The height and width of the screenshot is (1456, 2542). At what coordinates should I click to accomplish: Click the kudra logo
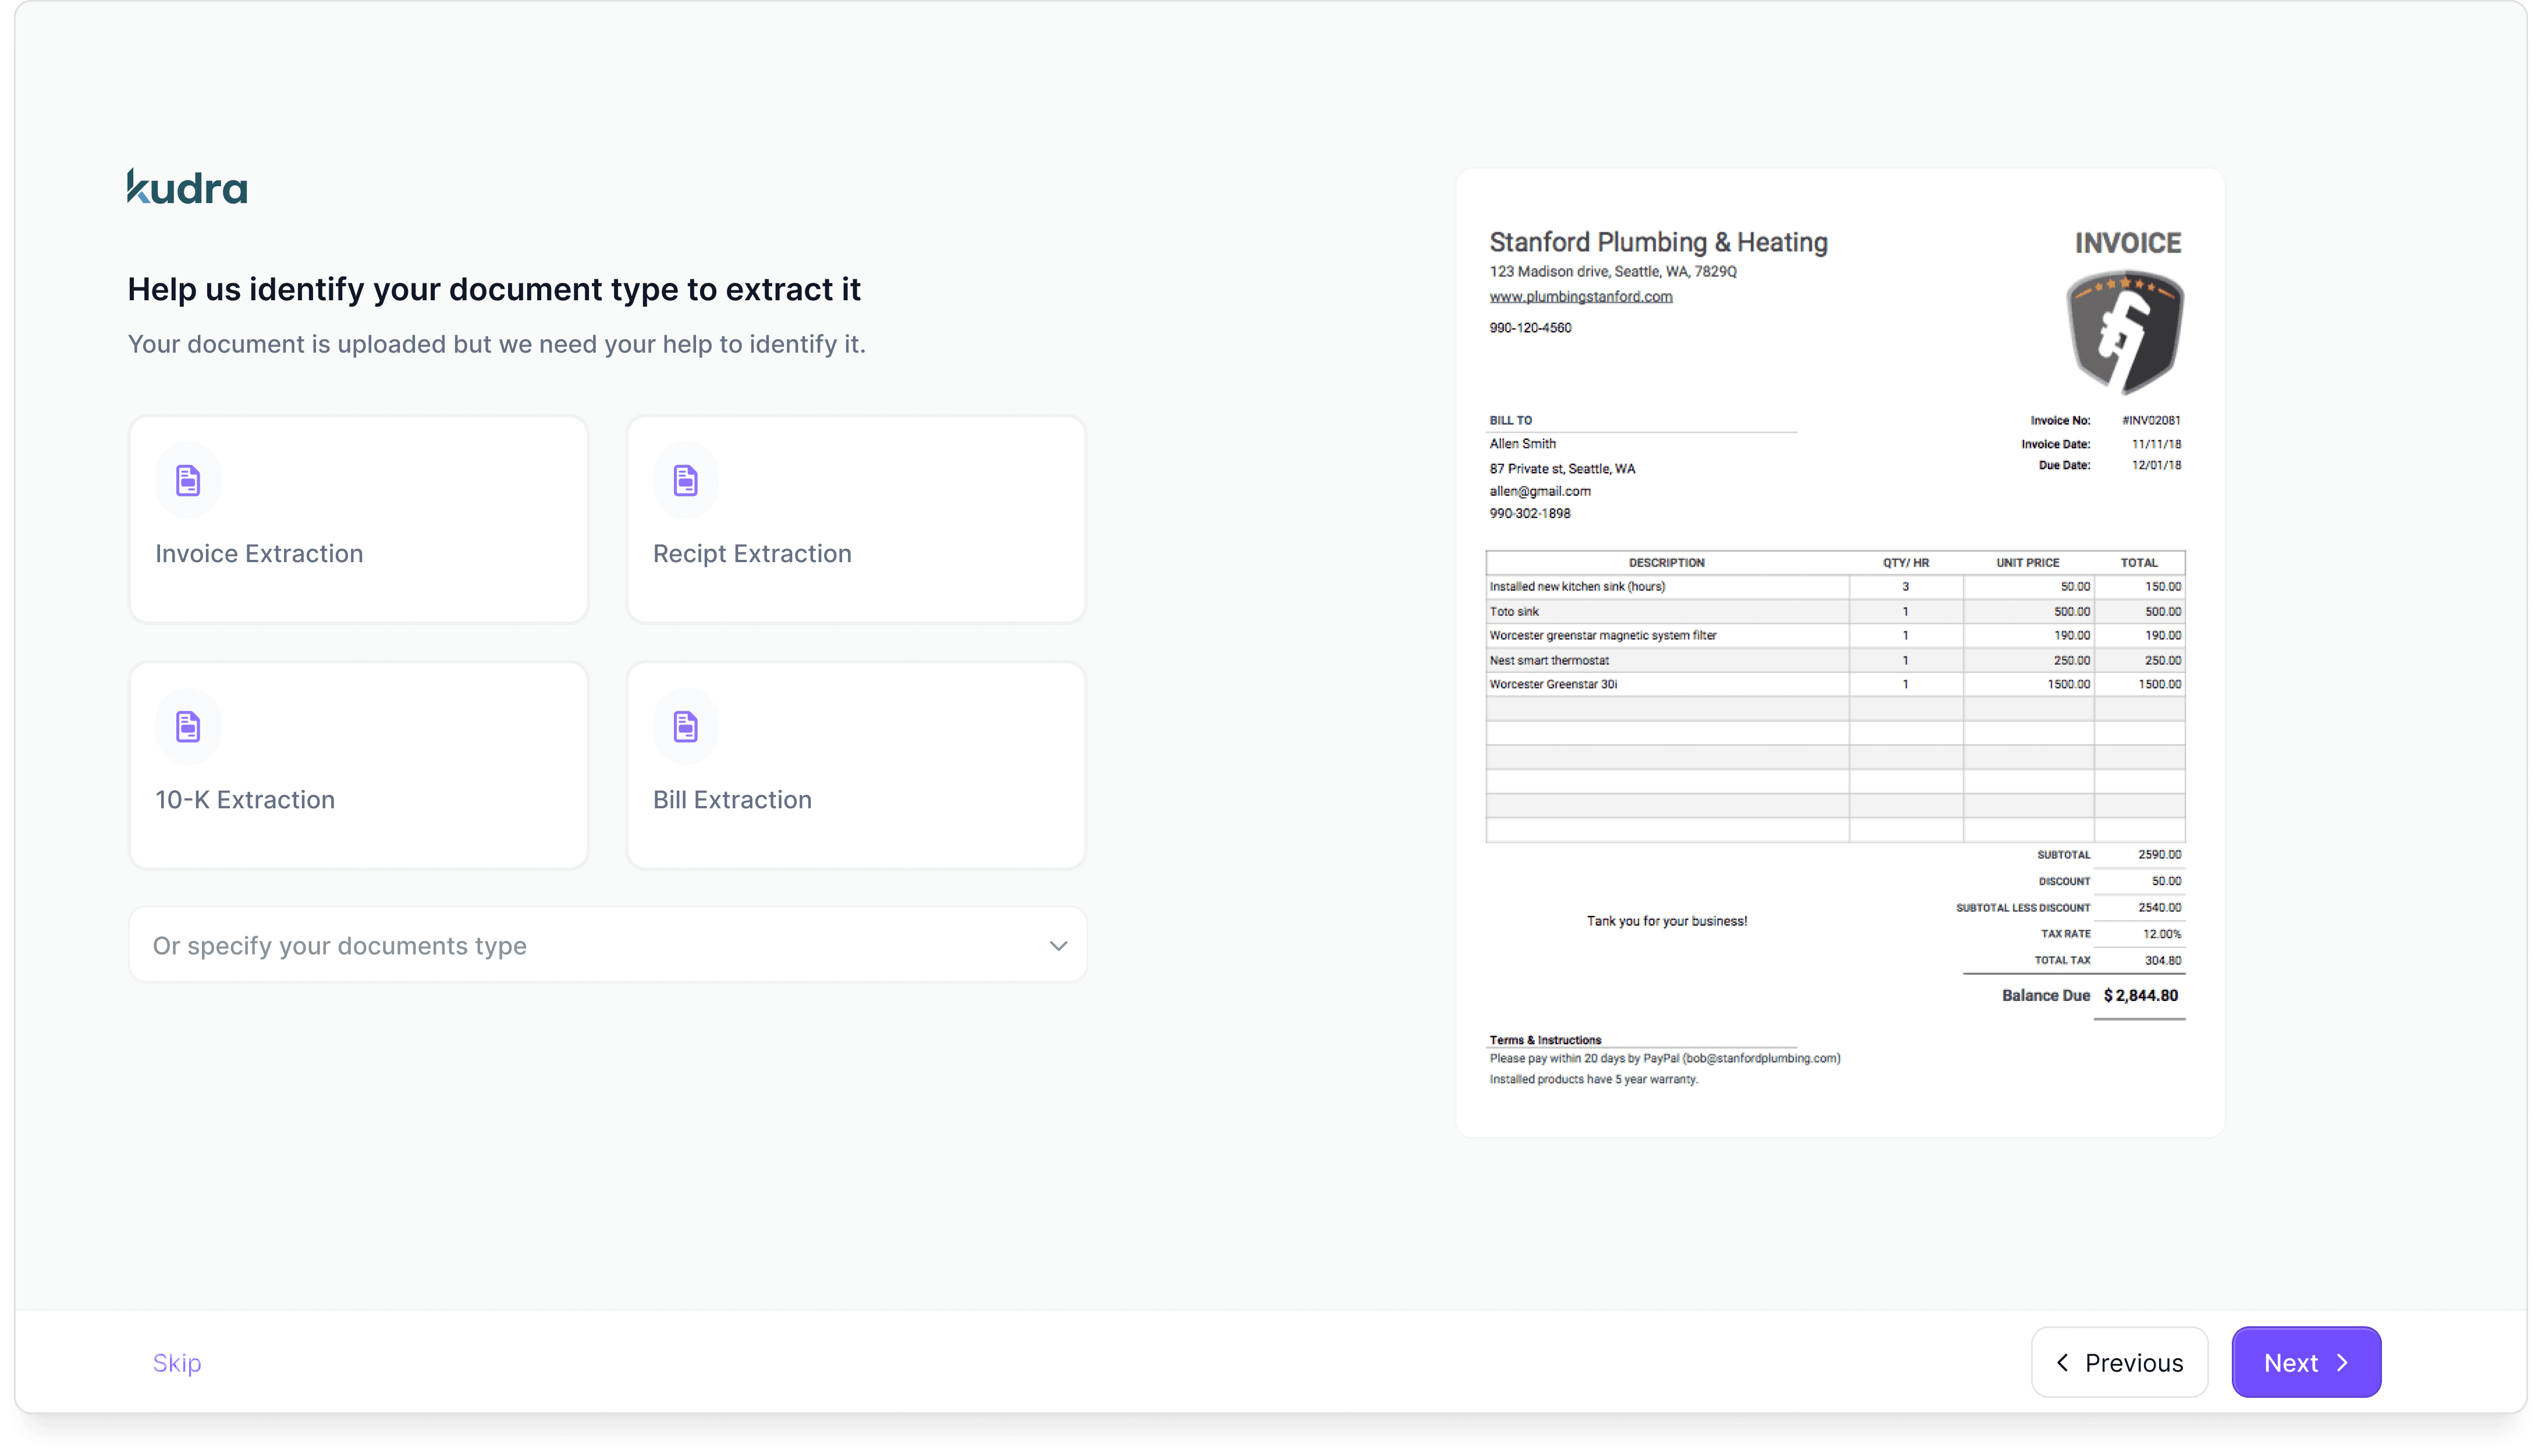coord(187,187)
